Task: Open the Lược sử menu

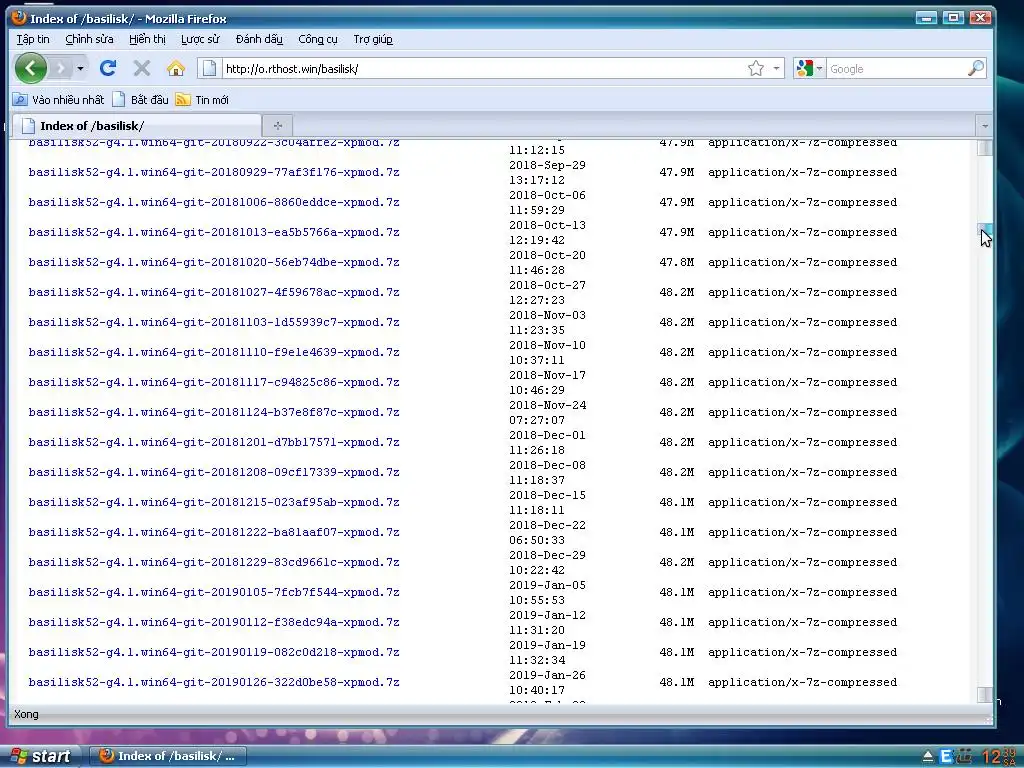Action: (x=200, y=39)
